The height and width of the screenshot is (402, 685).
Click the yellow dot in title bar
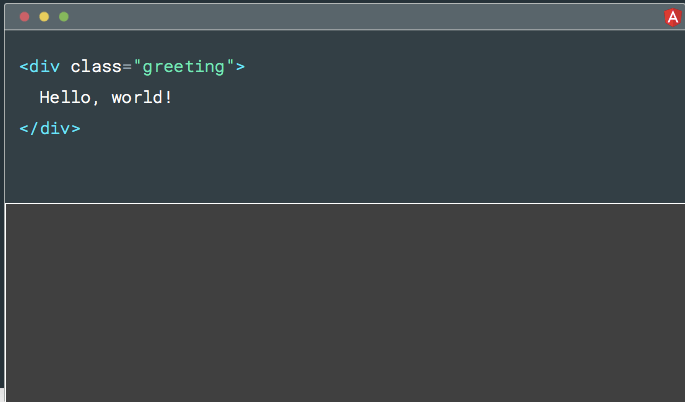(x=44, y=17)
